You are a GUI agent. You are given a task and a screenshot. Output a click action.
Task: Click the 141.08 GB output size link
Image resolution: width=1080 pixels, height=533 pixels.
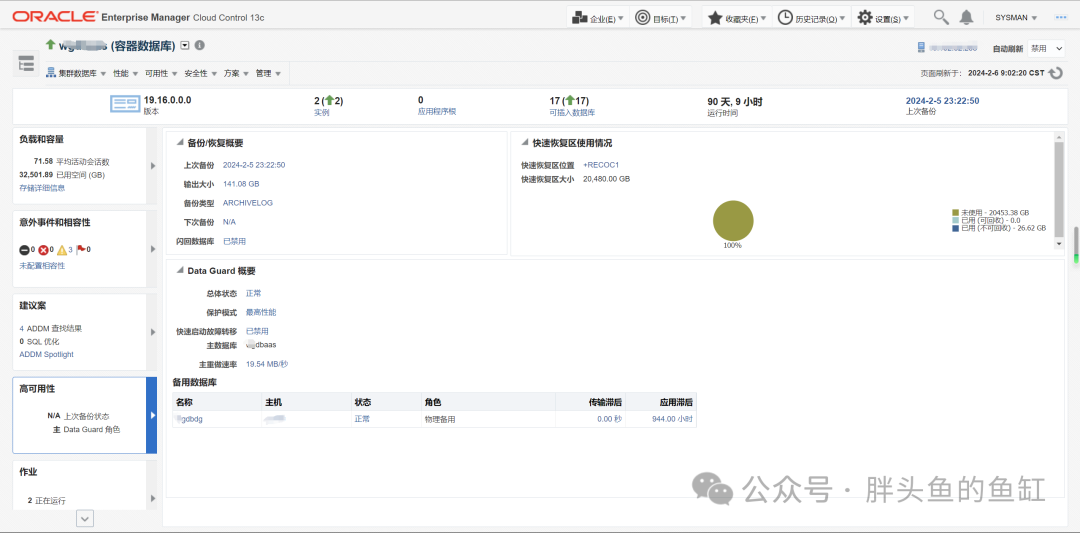click(x=241, y=184)
